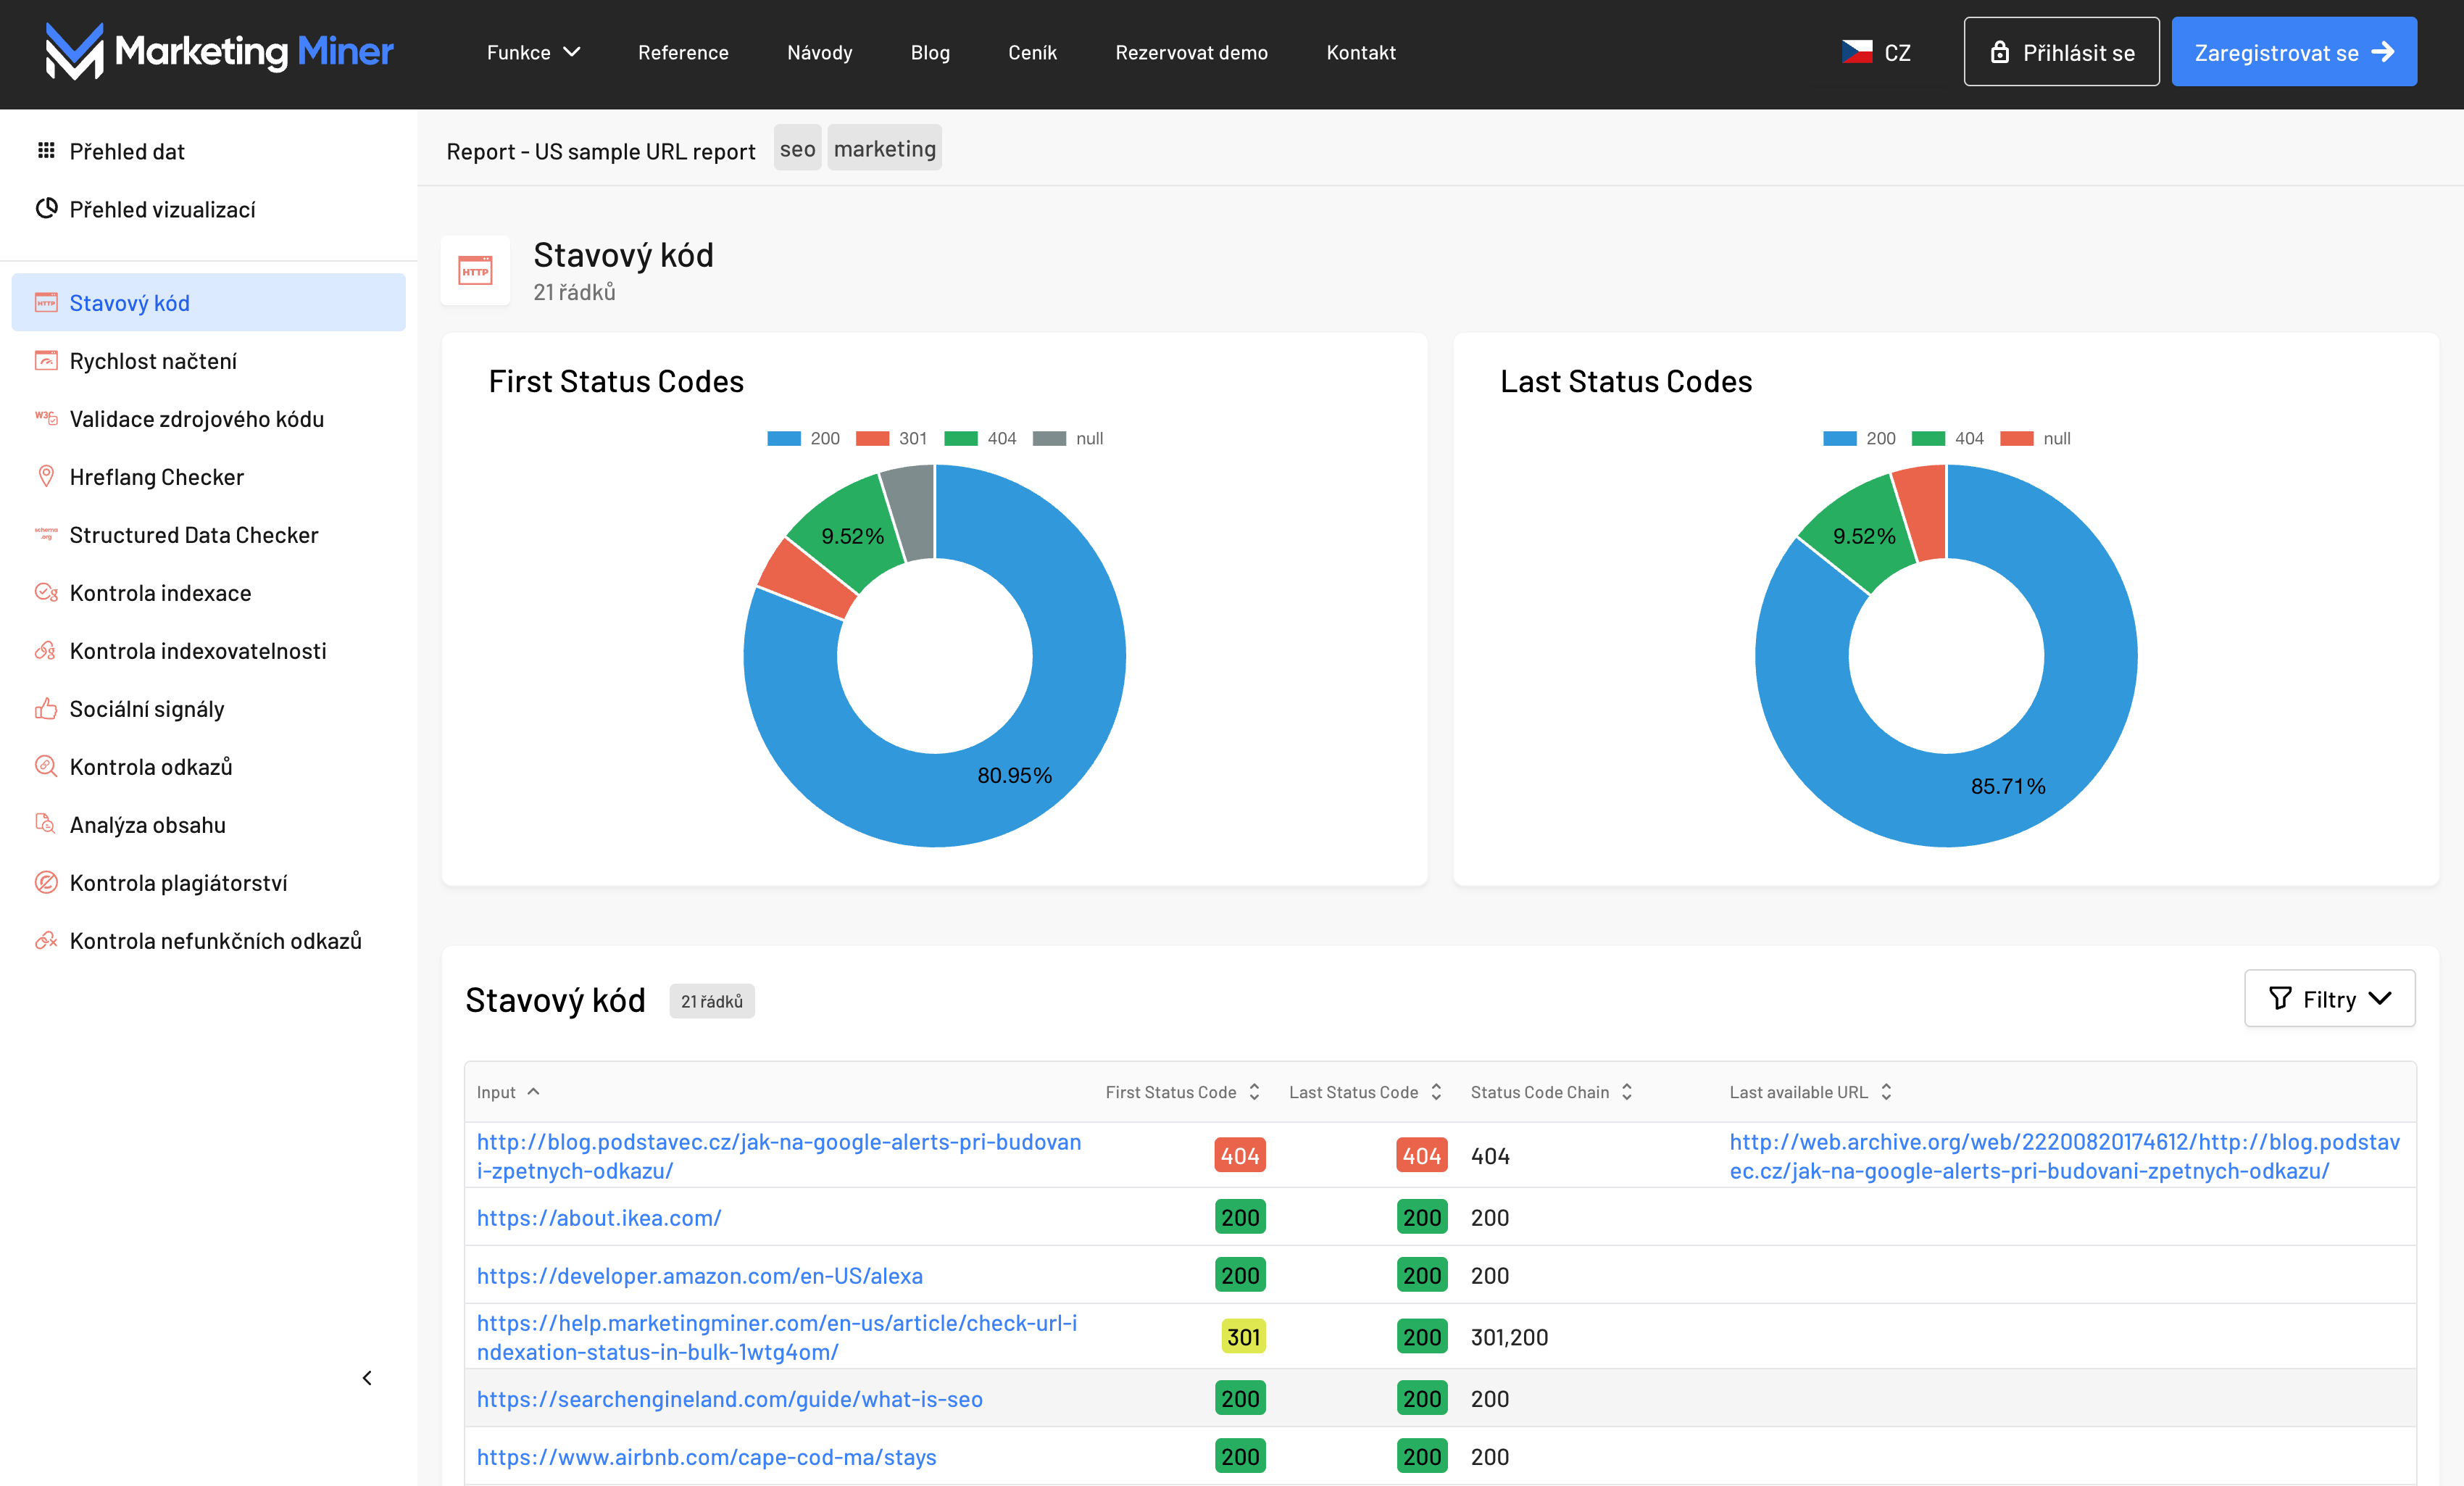
Task: Expand the Funkce dropdown menu
Action: pyautogui.click(x=533, y=52)
